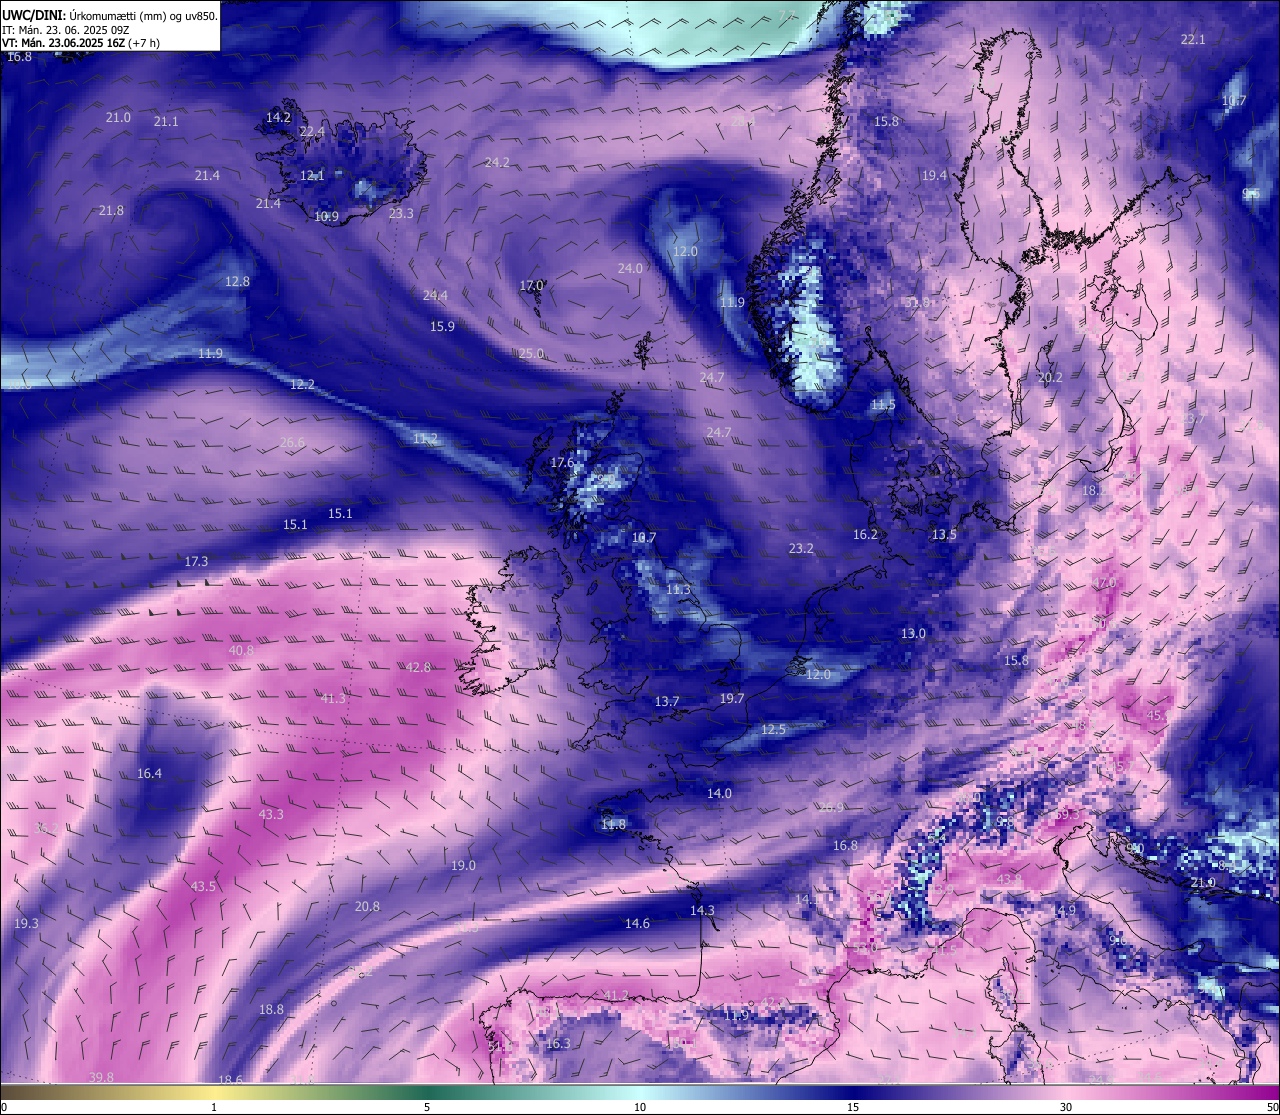Click the colorbar tick label 50
1280x1115 pixels.
[1272, 1107]
